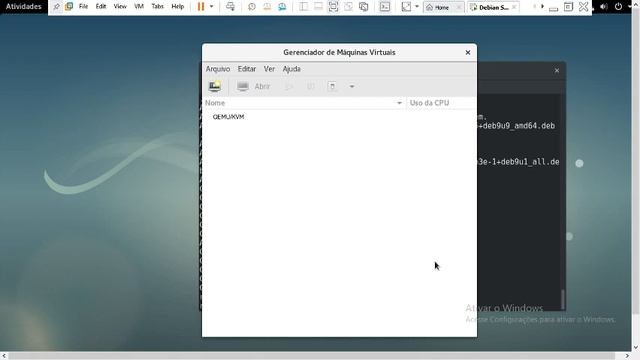Open the Ver menu
The height and width of the screenshot is (360, 640).
click(x=269, y=69)
